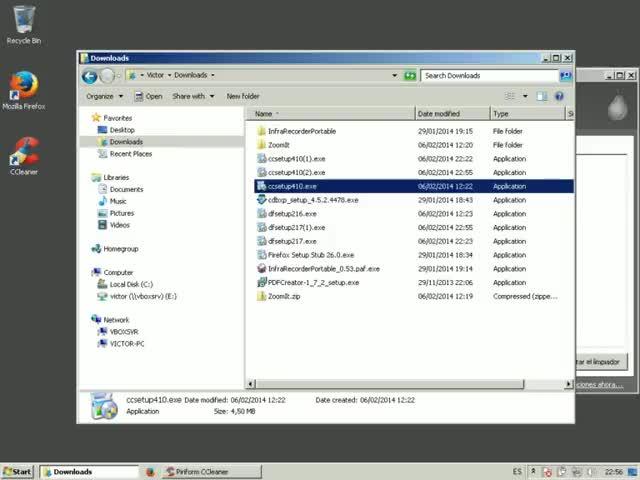Switch to Piriform CCleaner taskbar button

tap(212, 472)
